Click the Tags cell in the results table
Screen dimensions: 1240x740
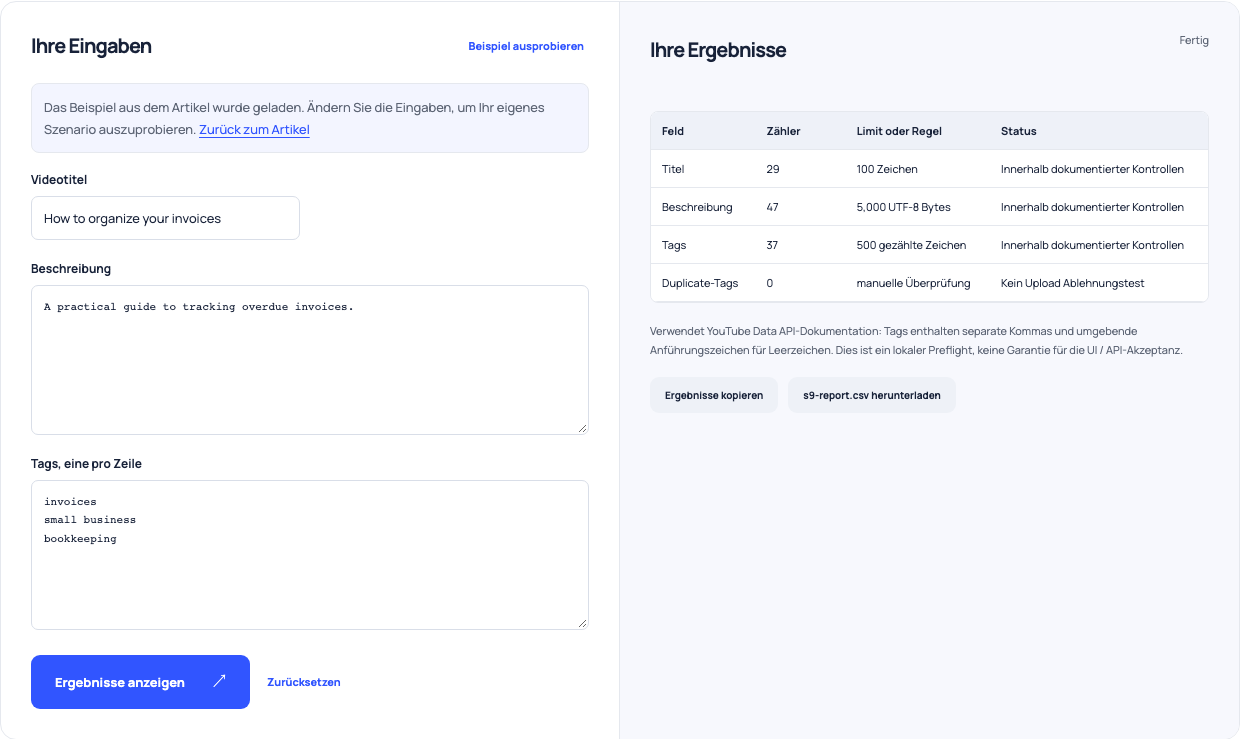tap(674, 245)
